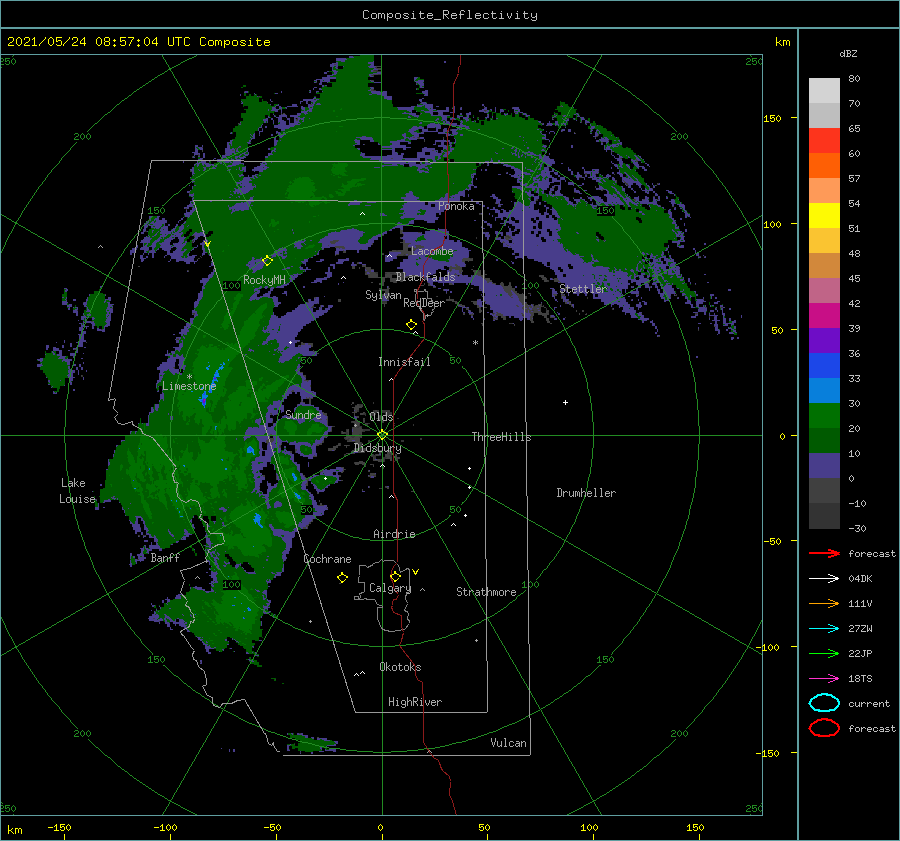Viewport: 900px width, 841px height.
Task: Click the yellow diamond marker above Calgary label
Action: coord(395,576)
